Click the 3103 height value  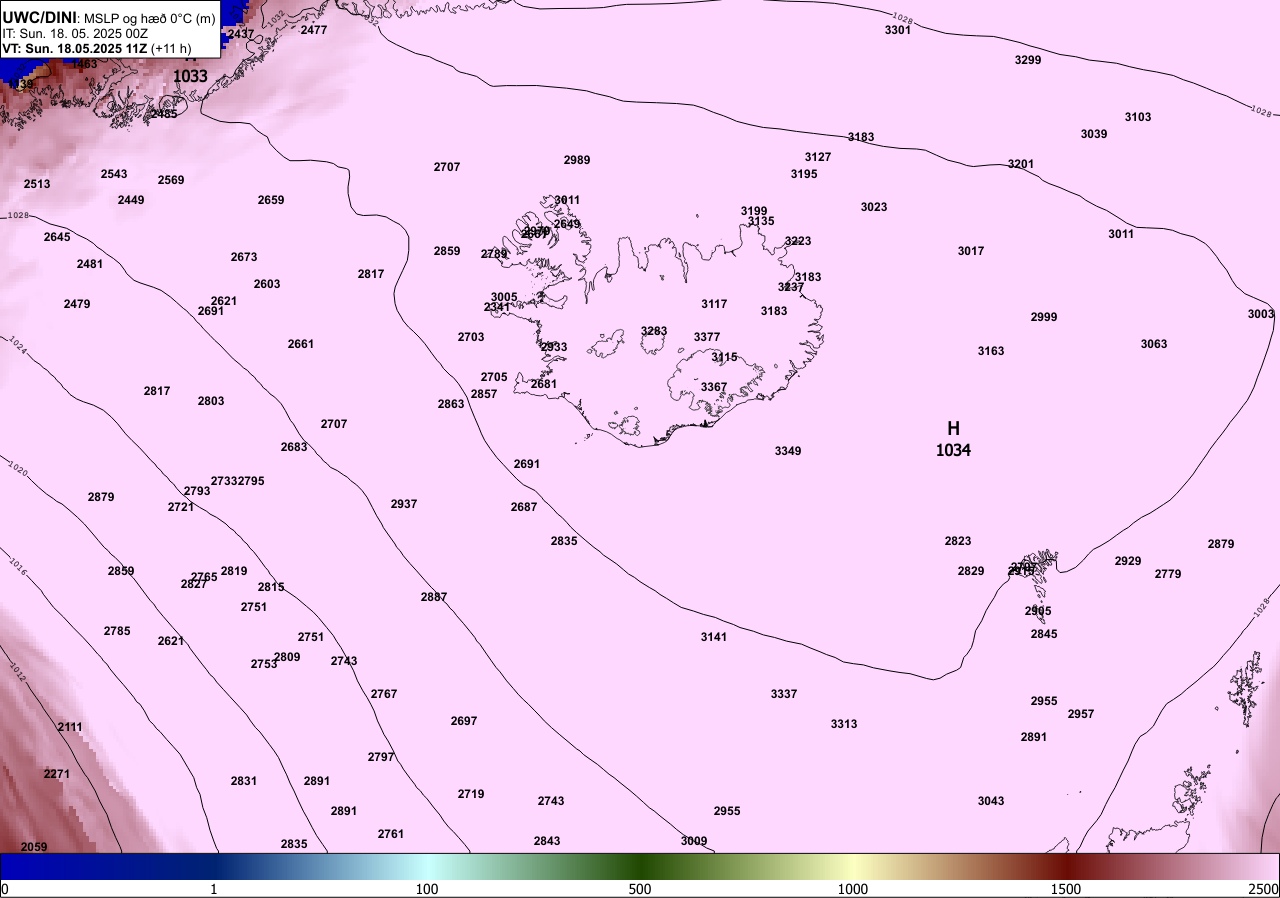(x=1138, y=117)
